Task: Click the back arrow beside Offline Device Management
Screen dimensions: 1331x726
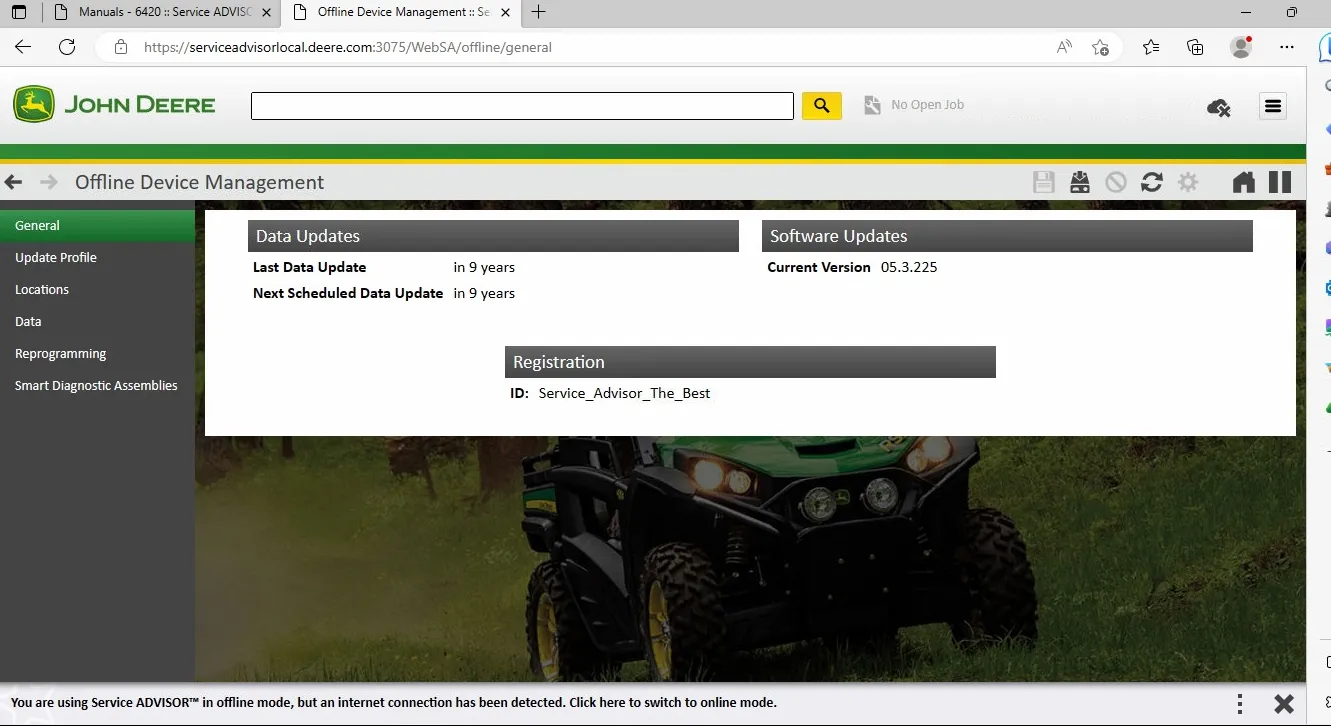Action: [x=14, y=182]
